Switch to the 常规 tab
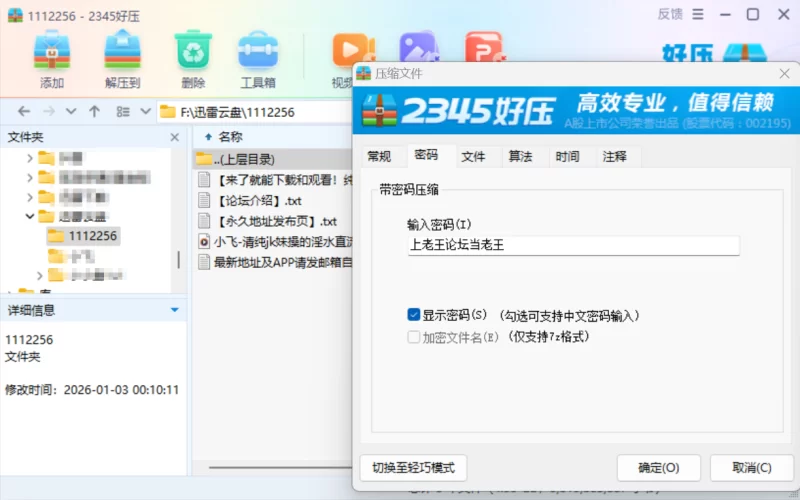This screenshot has width=800, height=500. coord(380,156)
